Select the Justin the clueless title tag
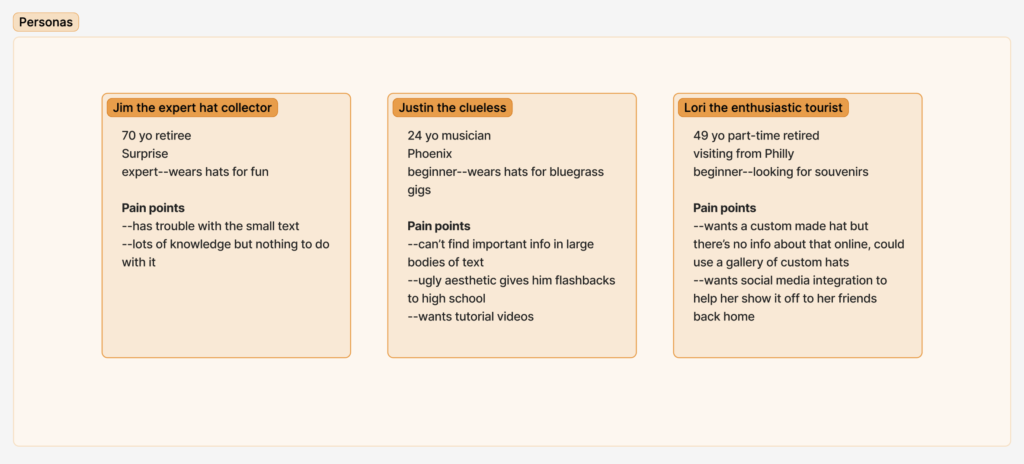 [x=453, y=107]
